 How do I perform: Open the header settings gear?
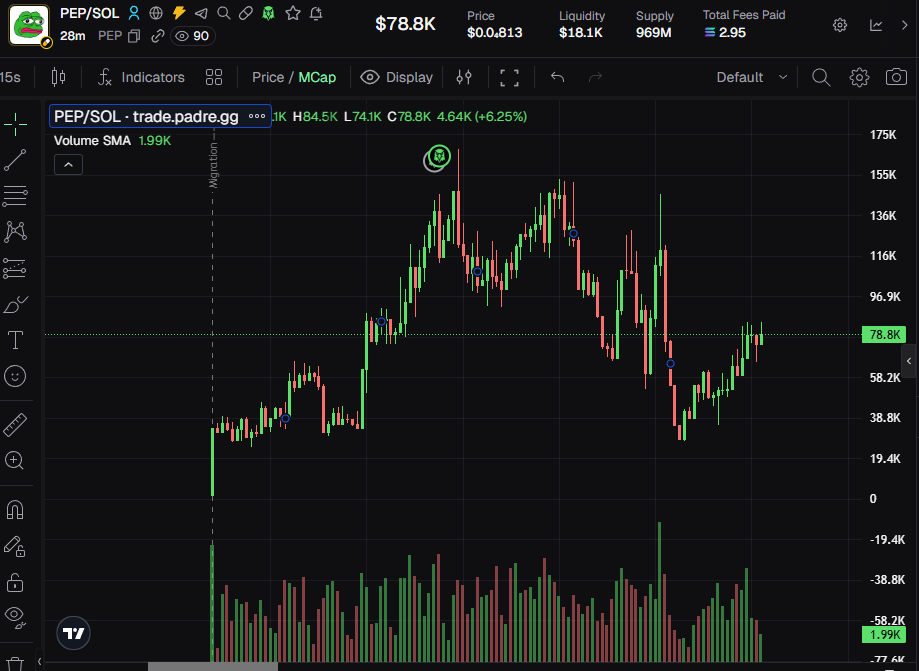click(840, 25)
